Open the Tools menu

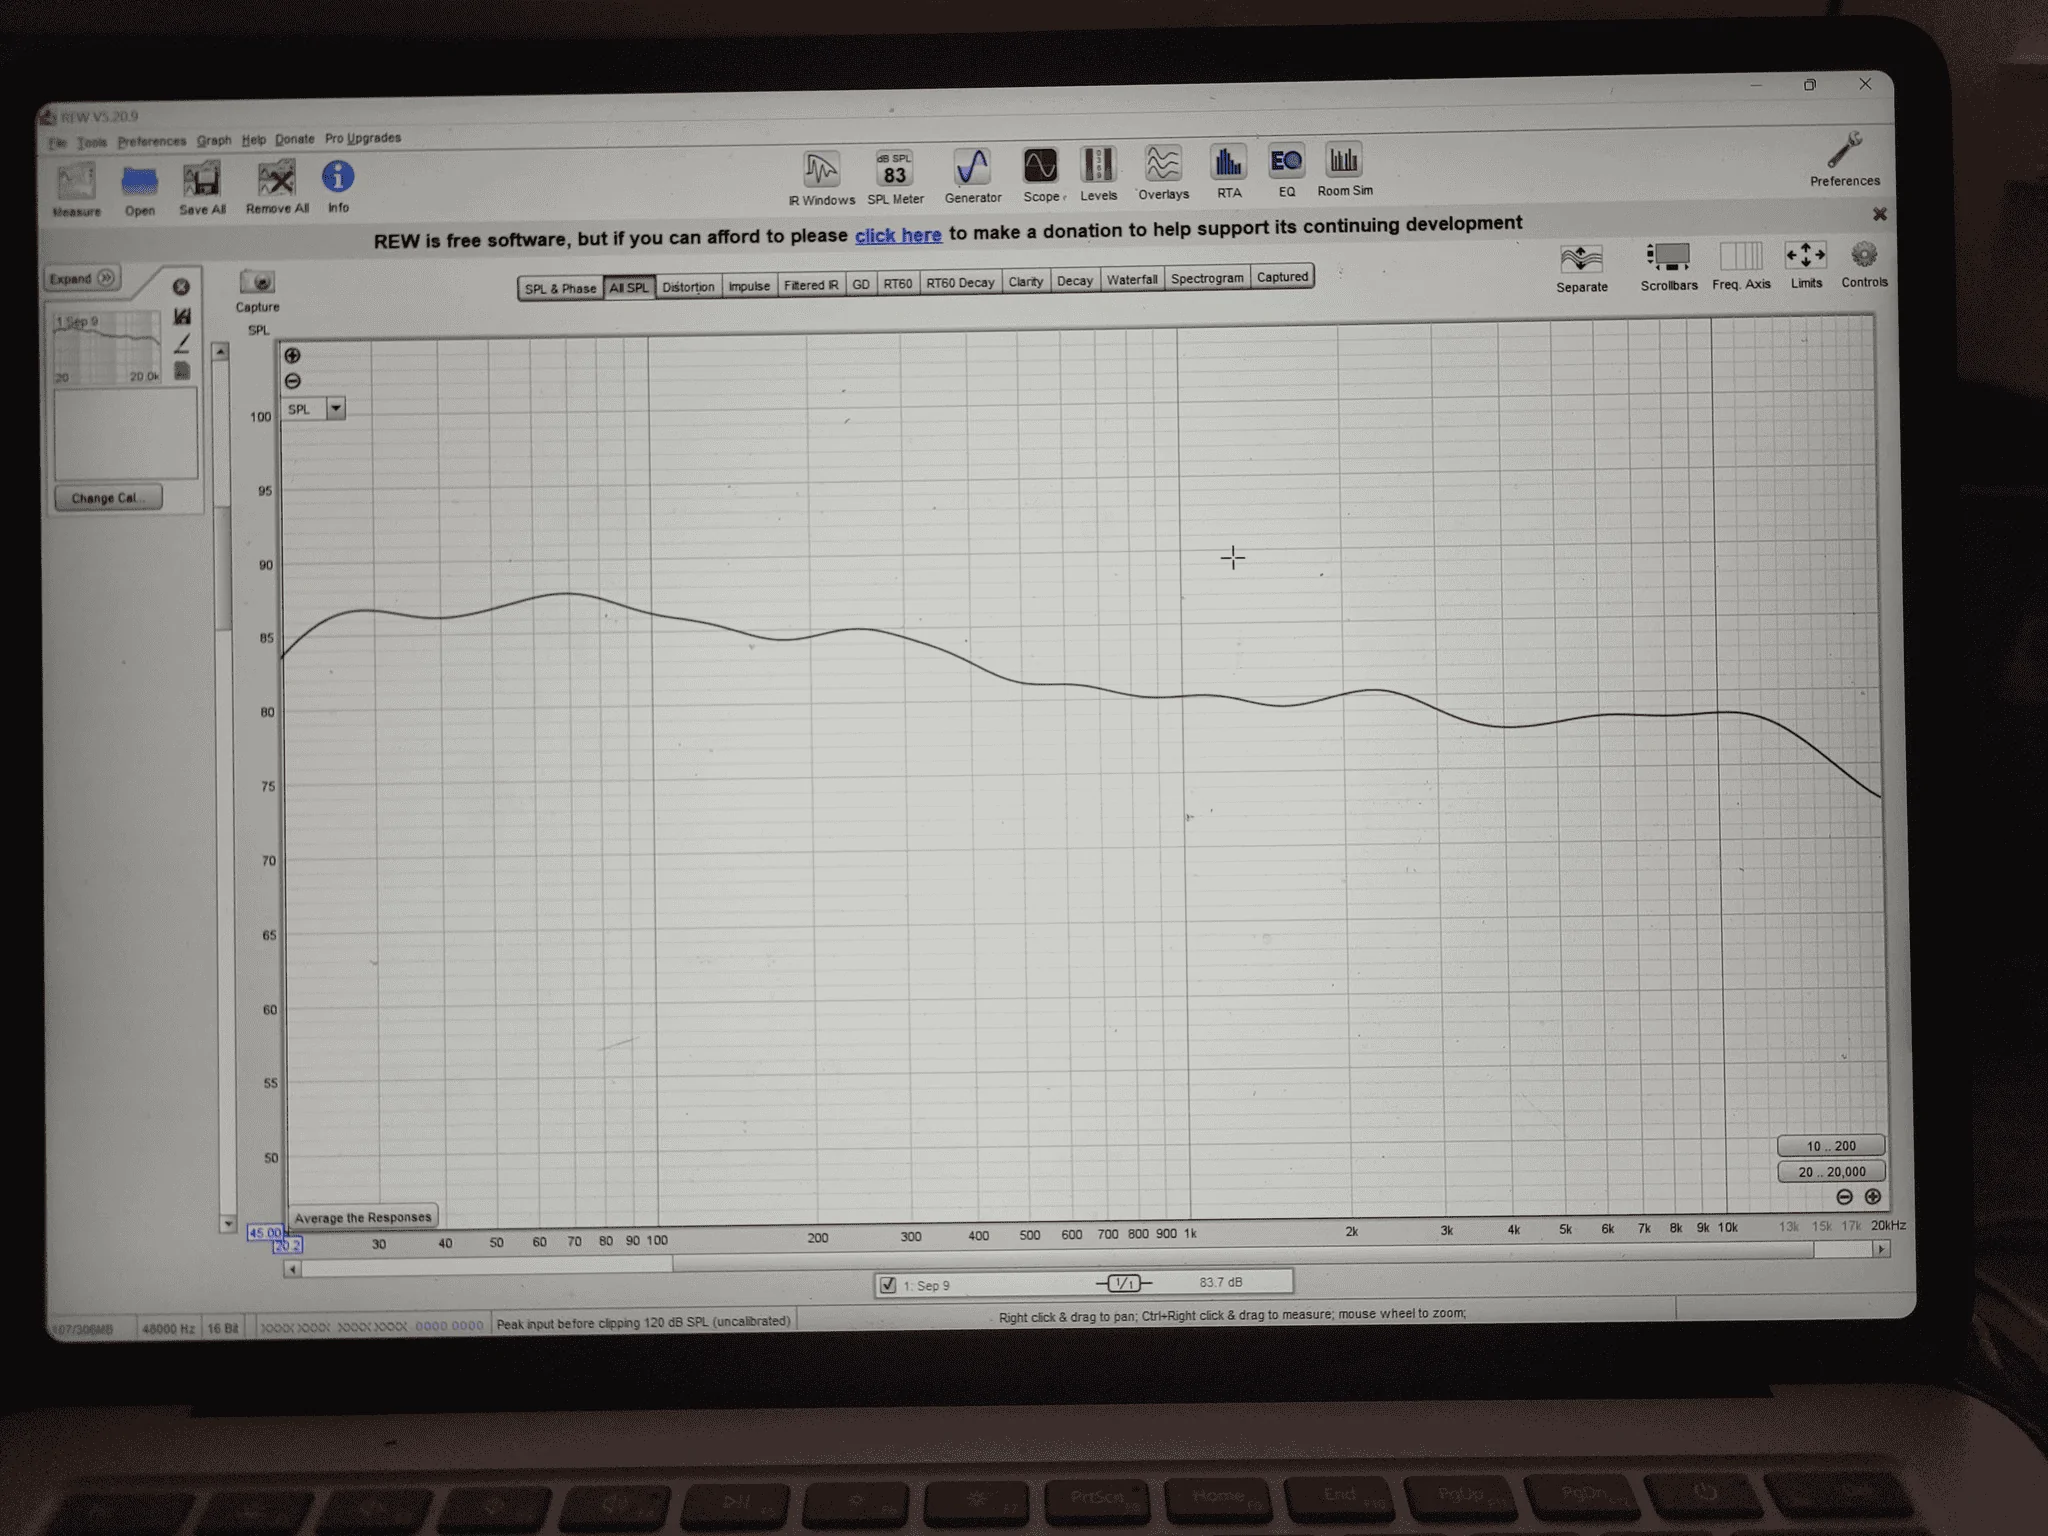[x=91, y=142]
